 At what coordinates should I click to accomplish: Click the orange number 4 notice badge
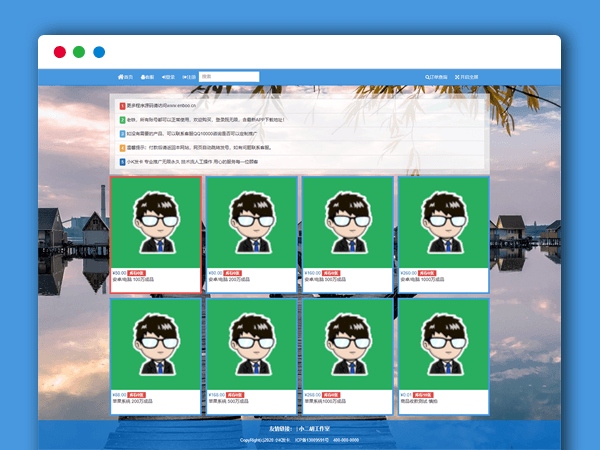122,147
